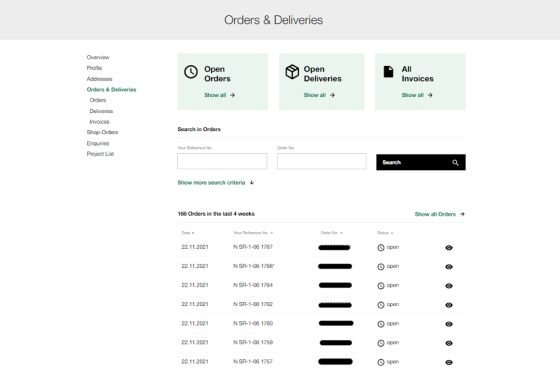Open Shop-Orders in the sidebar
The height and width of the screenshot is (373, 560).
tap(102, 132)
